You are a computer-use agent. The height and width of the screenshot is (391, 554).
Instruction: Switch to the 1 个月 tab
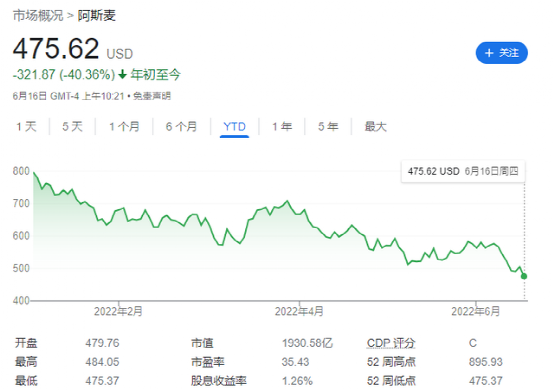124,126
